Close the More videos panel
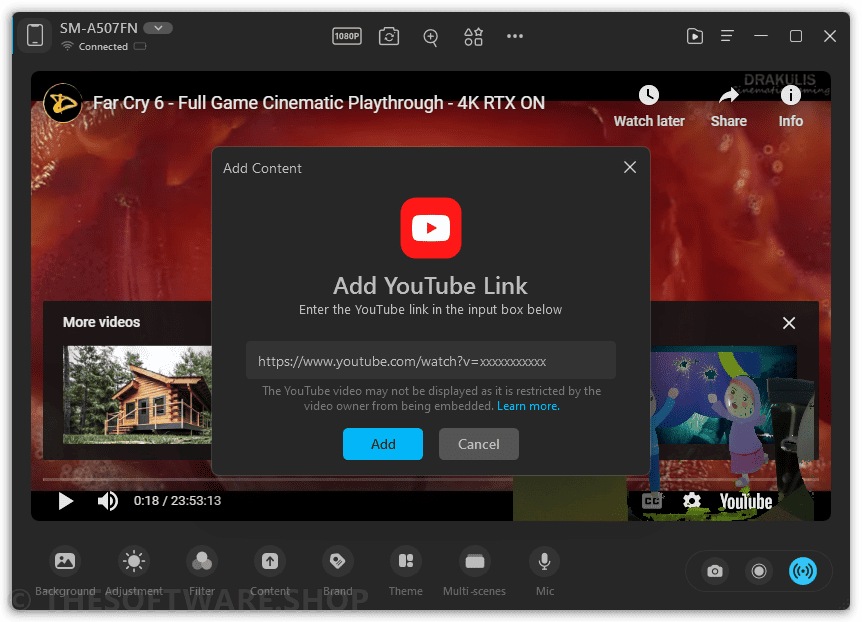Image resolution: width=862 pixels, height=622 pixels. point(789,323)
